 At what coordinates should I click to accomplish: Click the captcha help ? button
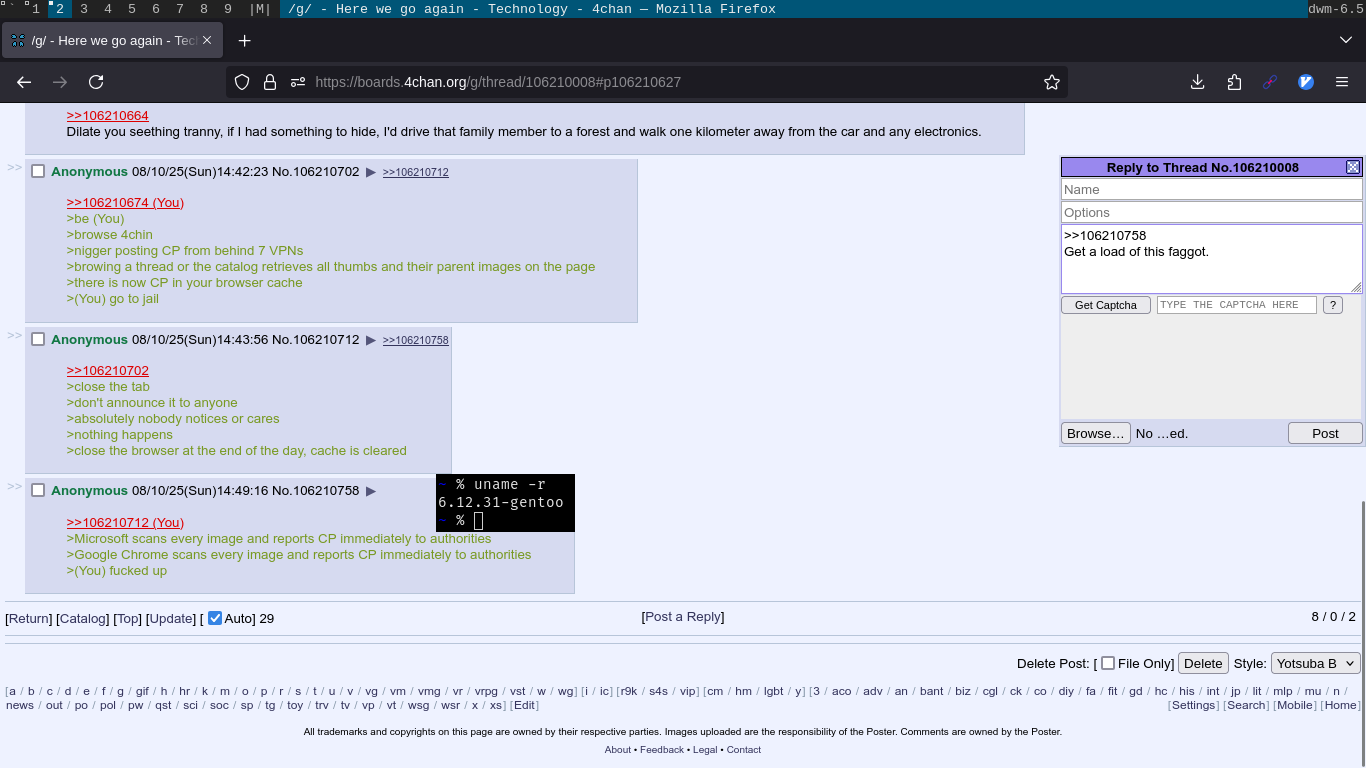point(1332,305)
